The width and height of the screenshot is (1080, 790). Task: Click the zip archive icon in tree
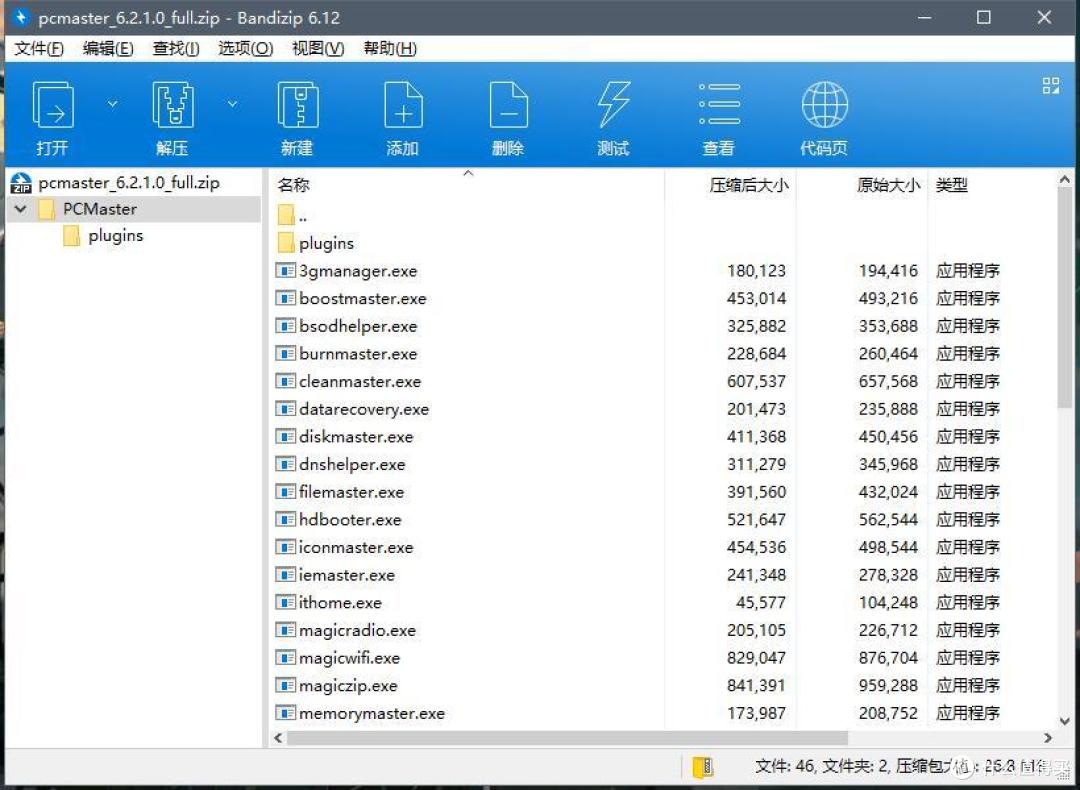pos(21,183)
